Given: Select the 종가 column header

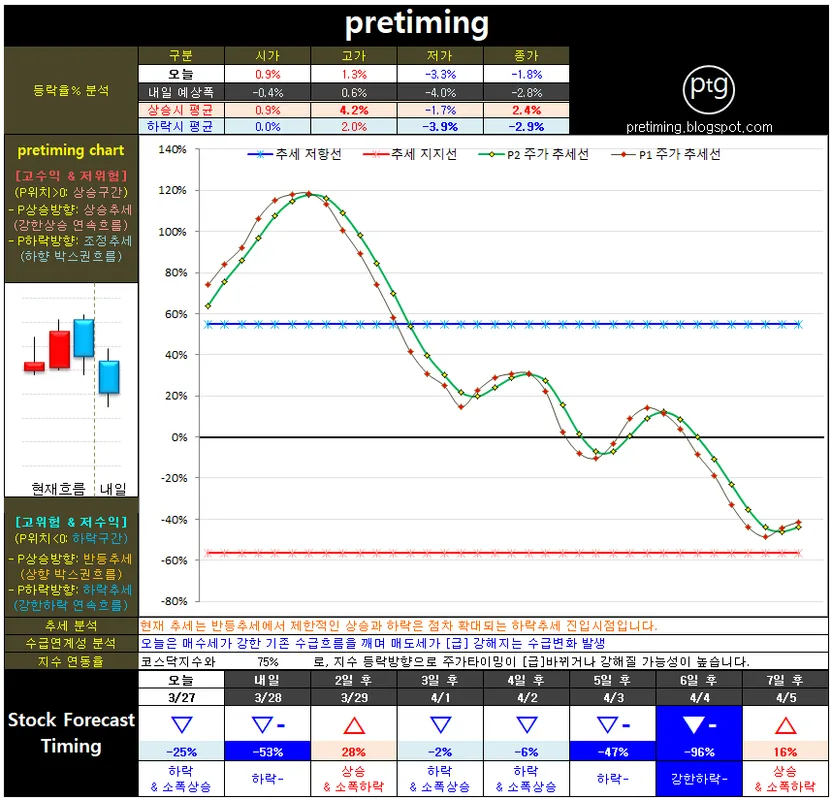Looking at the screenshot, I should coord(526,56).
